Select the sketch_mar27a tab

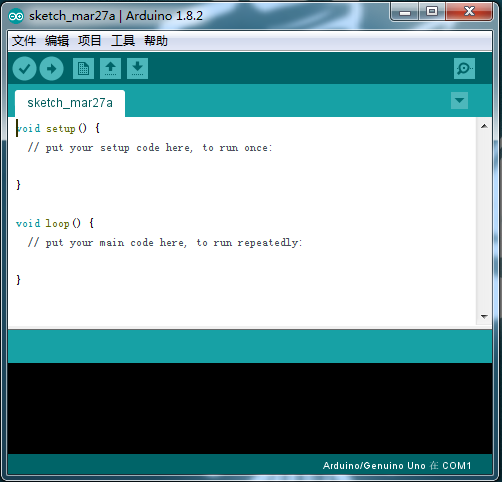[70, 103]
